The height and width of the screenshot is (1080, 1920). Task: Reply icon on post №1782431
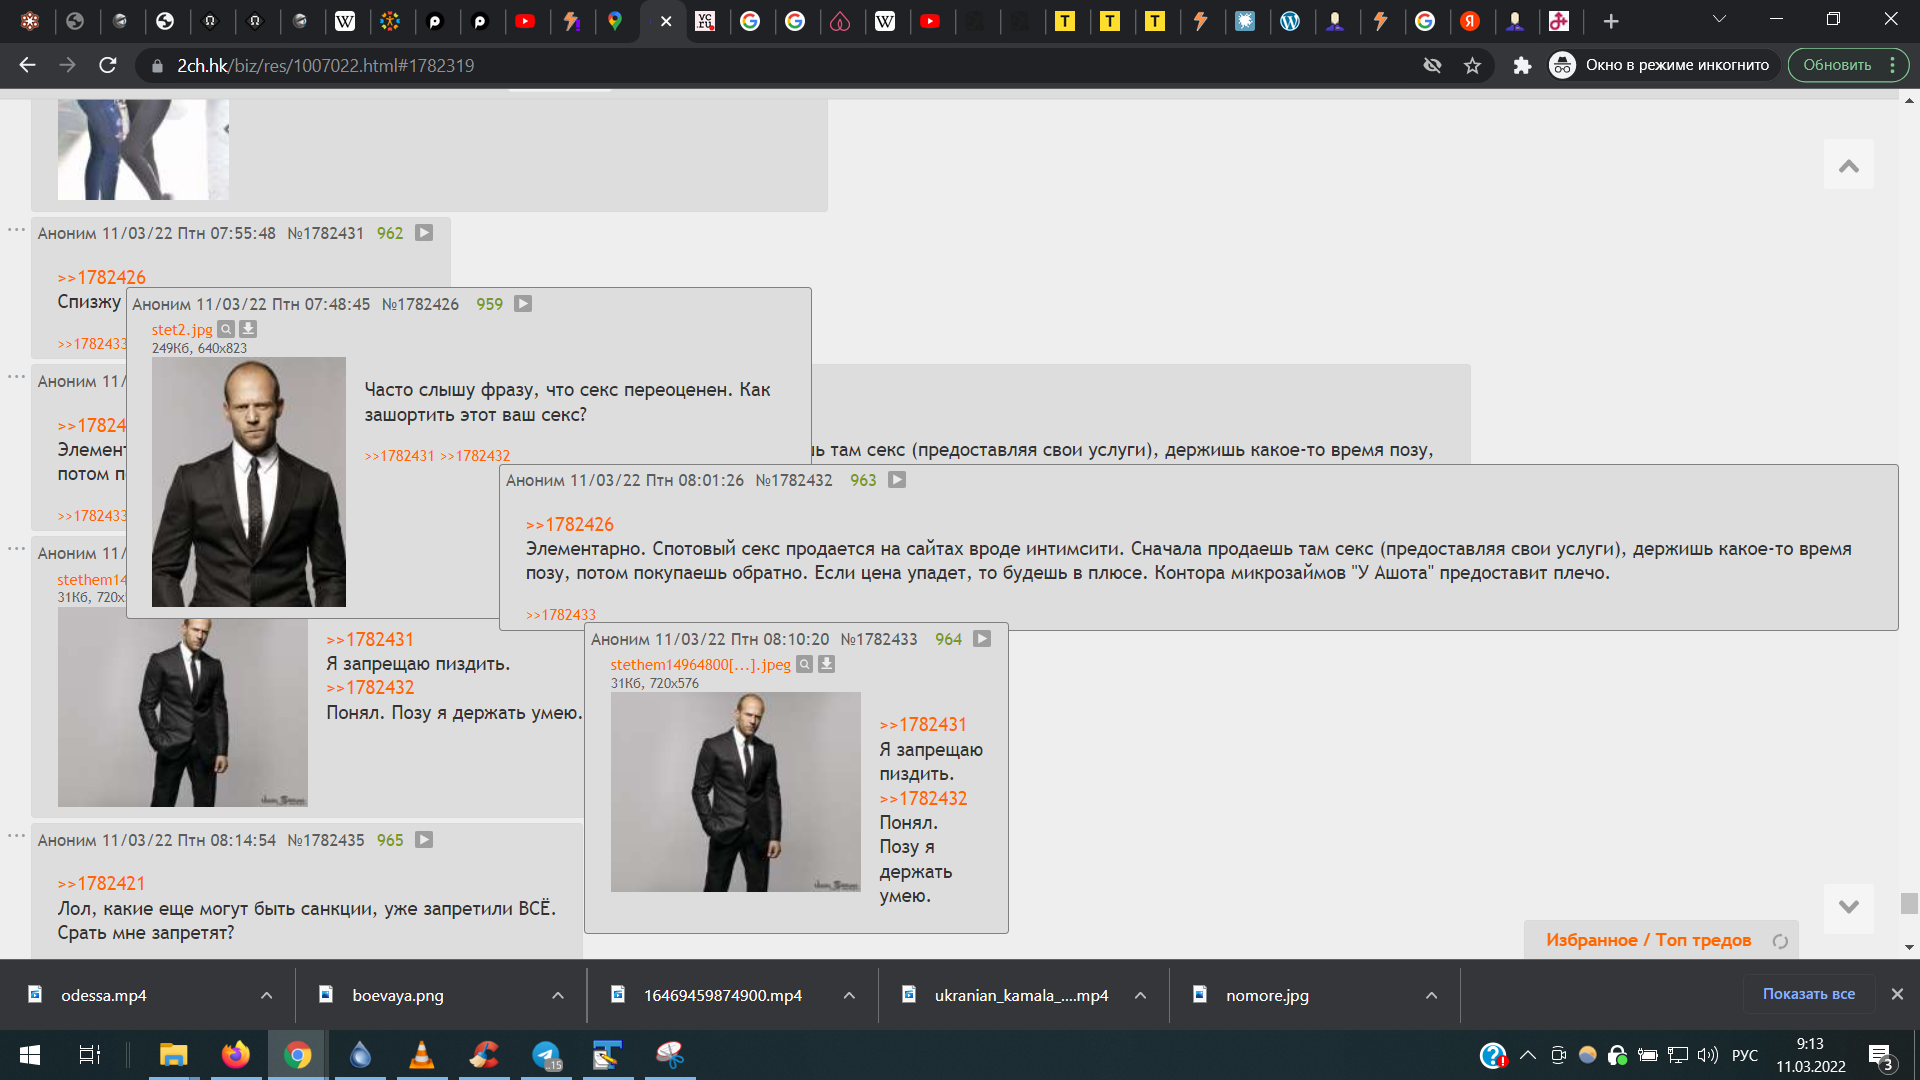[424, 233]
